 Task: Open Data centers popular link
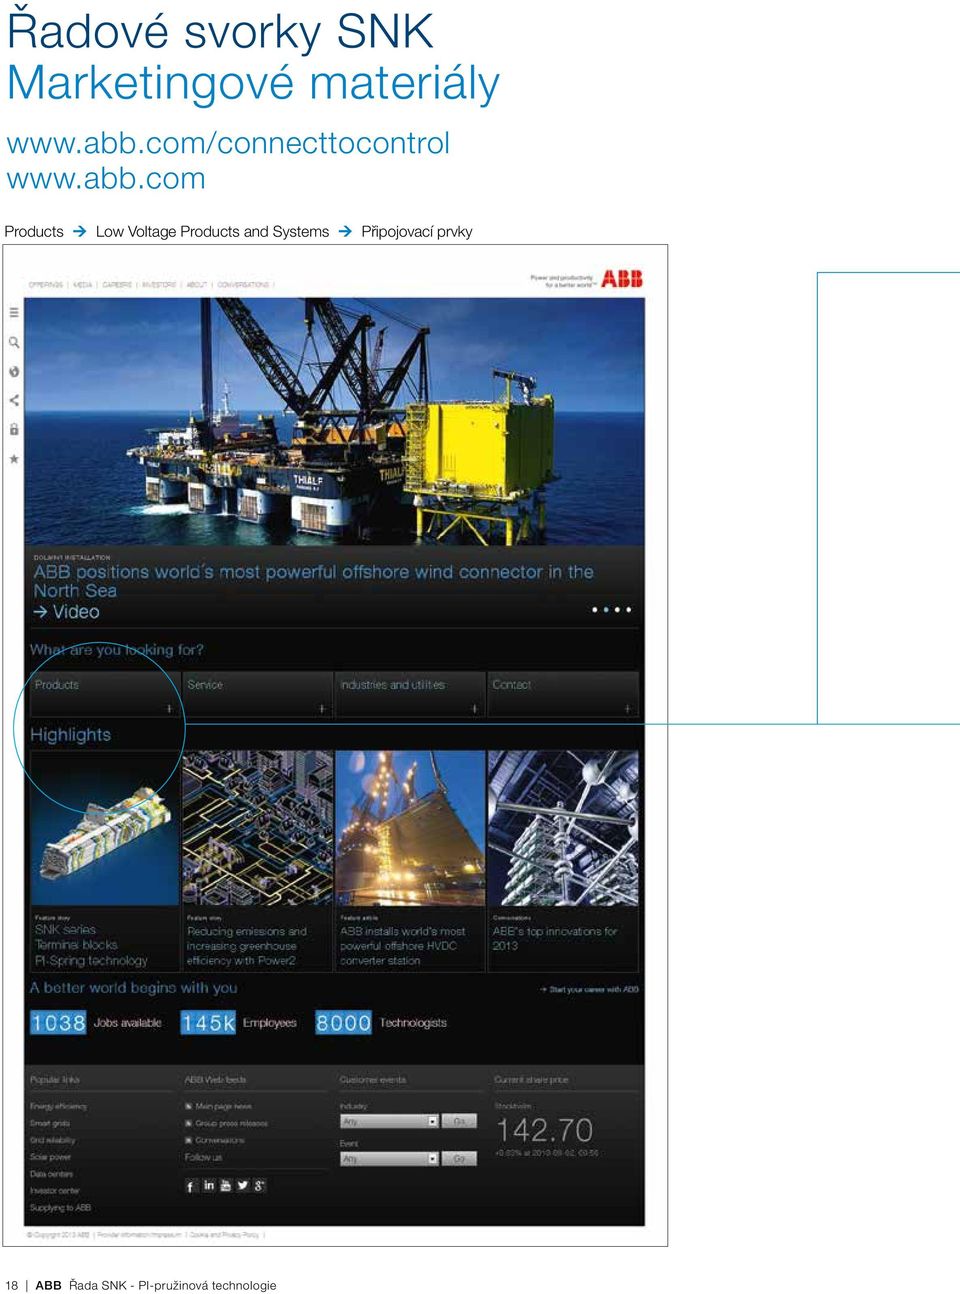click(51, 1174)
